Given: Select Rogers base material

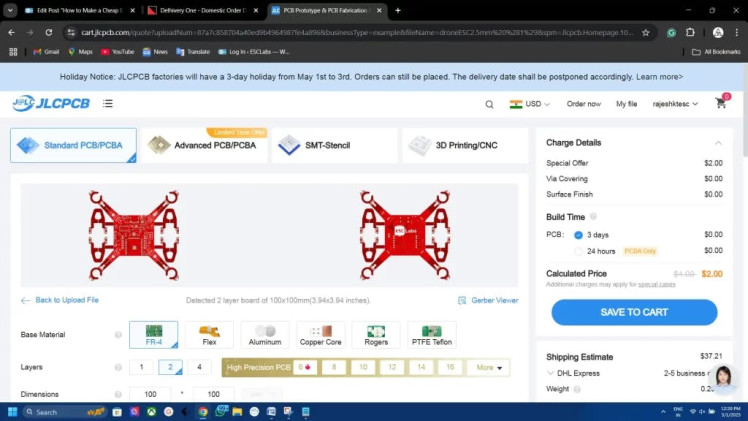Looking at the screenshot, I should point(376,335).
